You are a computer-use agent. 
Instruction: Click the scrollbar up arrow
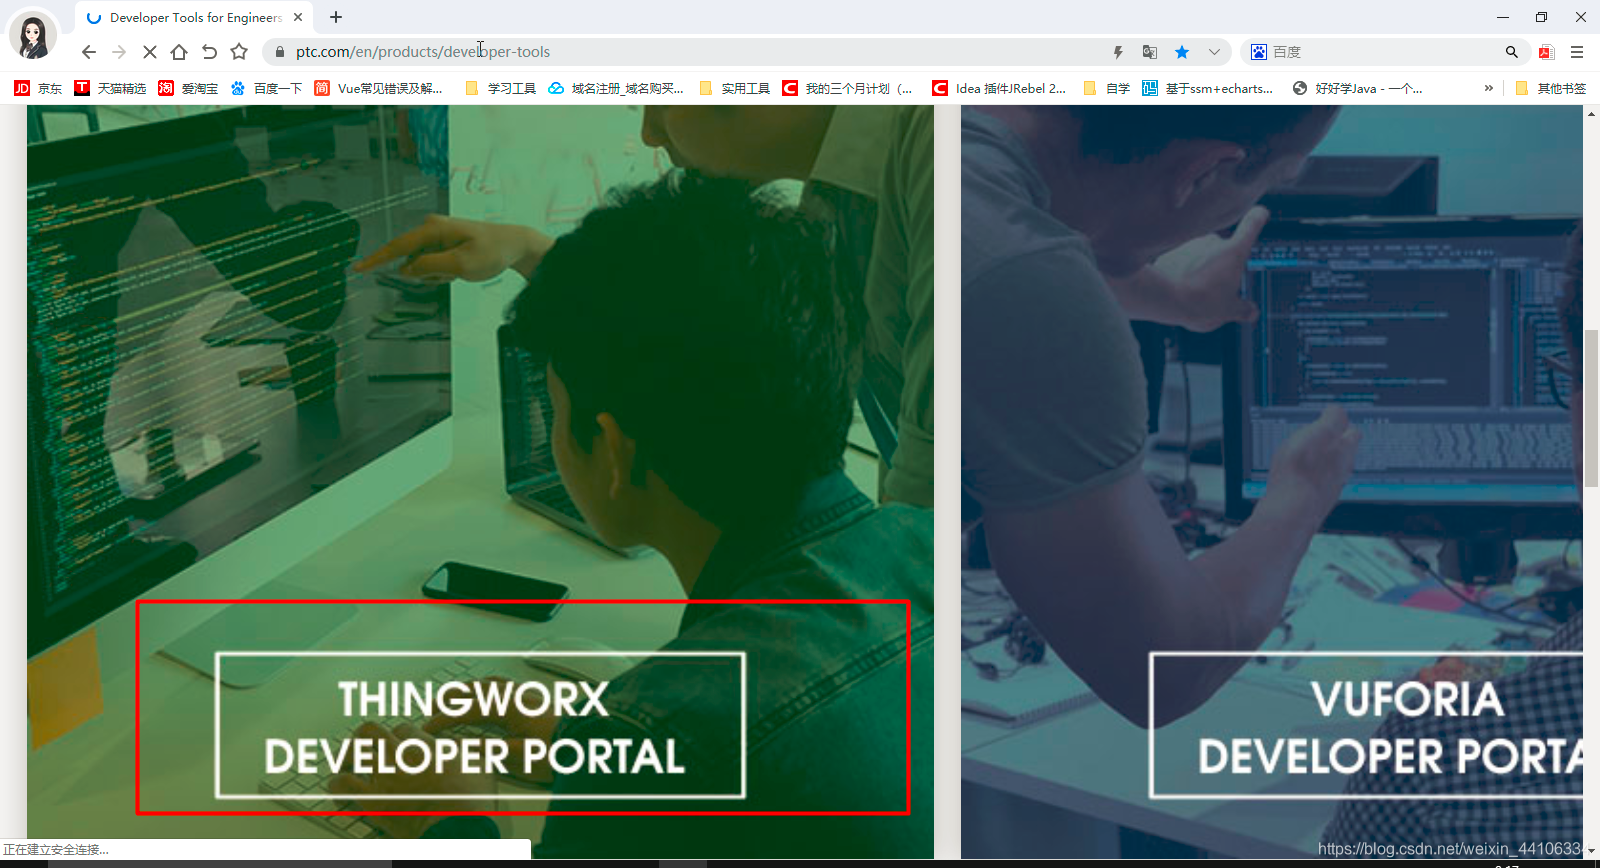click(x=1591, y=113)
